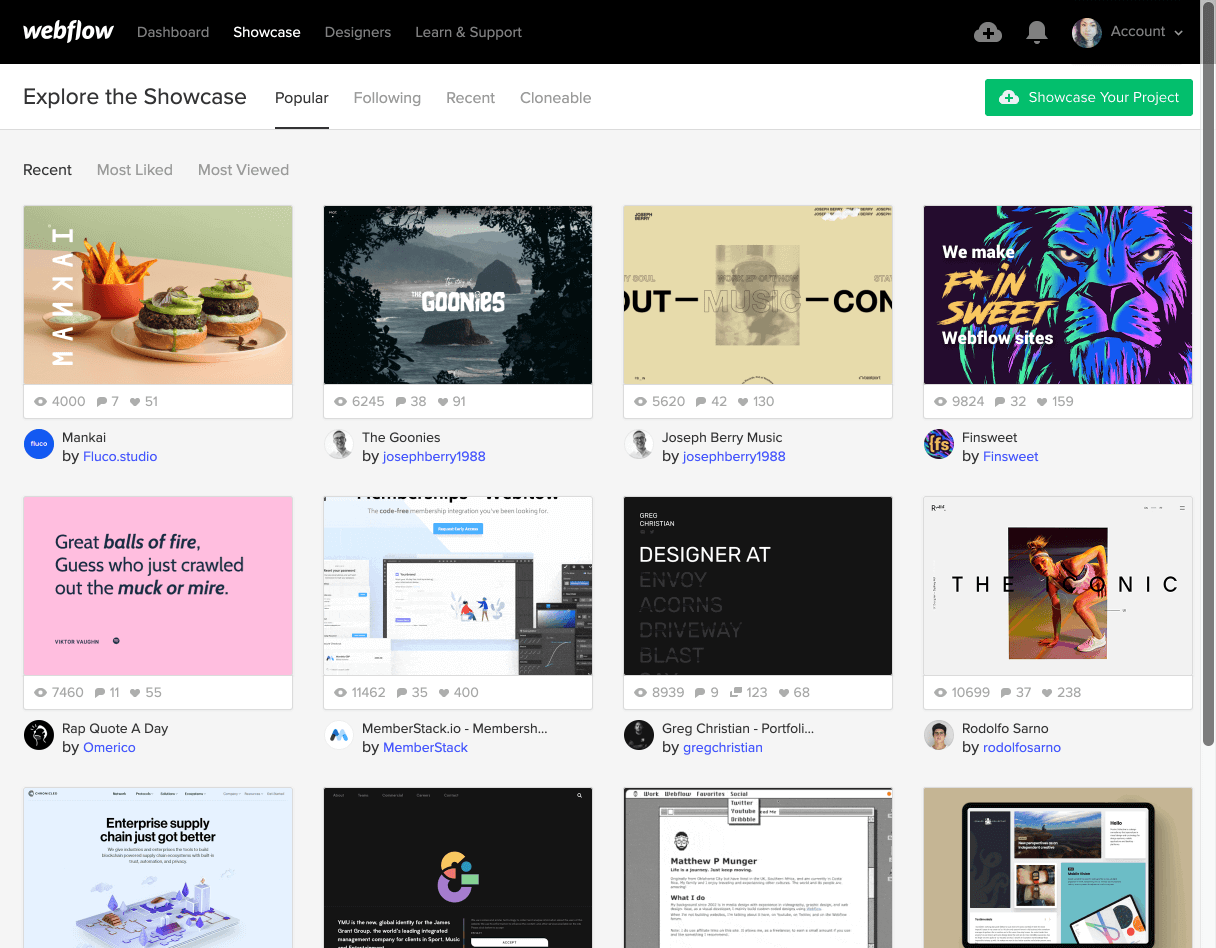
Task: Click the Fluco.studio author link
Action: coord(120,456)
